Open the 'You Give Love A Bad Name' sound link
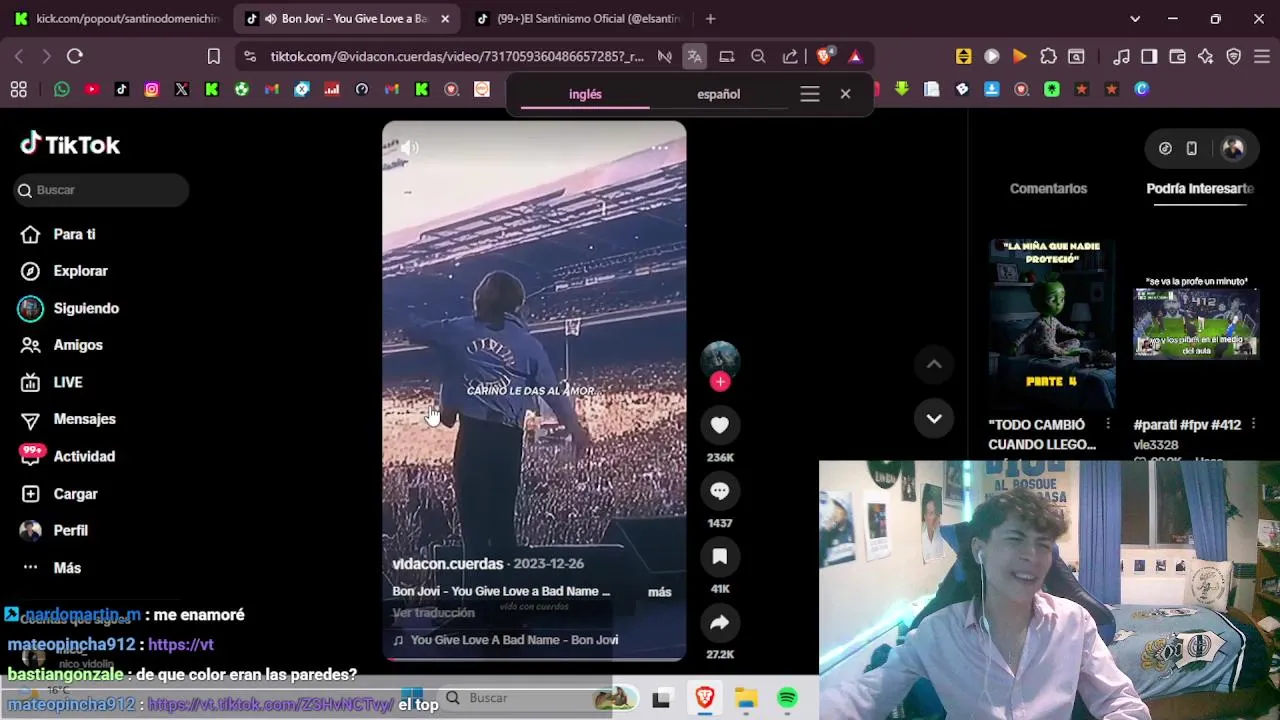The height and width of the screenshot is (720, 1280). (505, 640)
